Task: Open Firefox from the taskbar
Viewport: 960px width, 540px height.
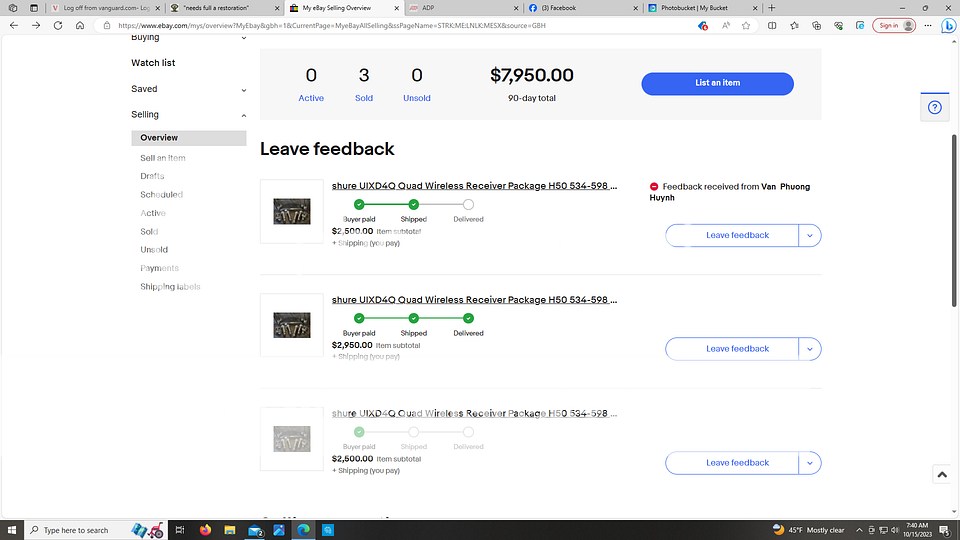Action: tap(206, 529)
